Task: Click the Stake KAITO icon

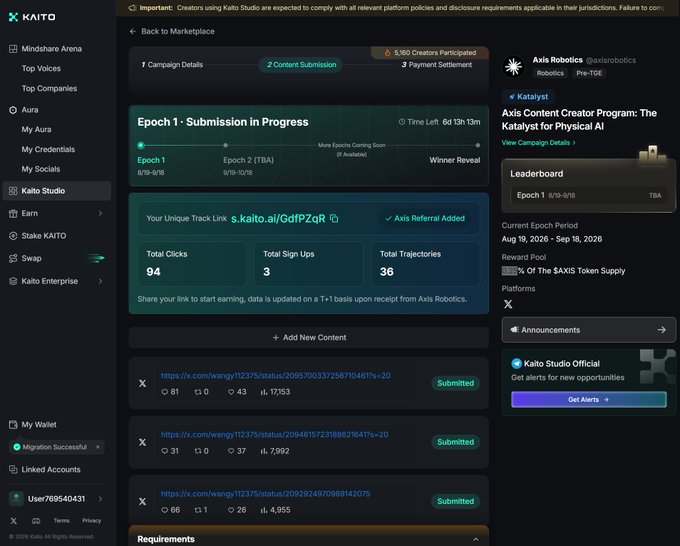Action: tap(13, 236)
